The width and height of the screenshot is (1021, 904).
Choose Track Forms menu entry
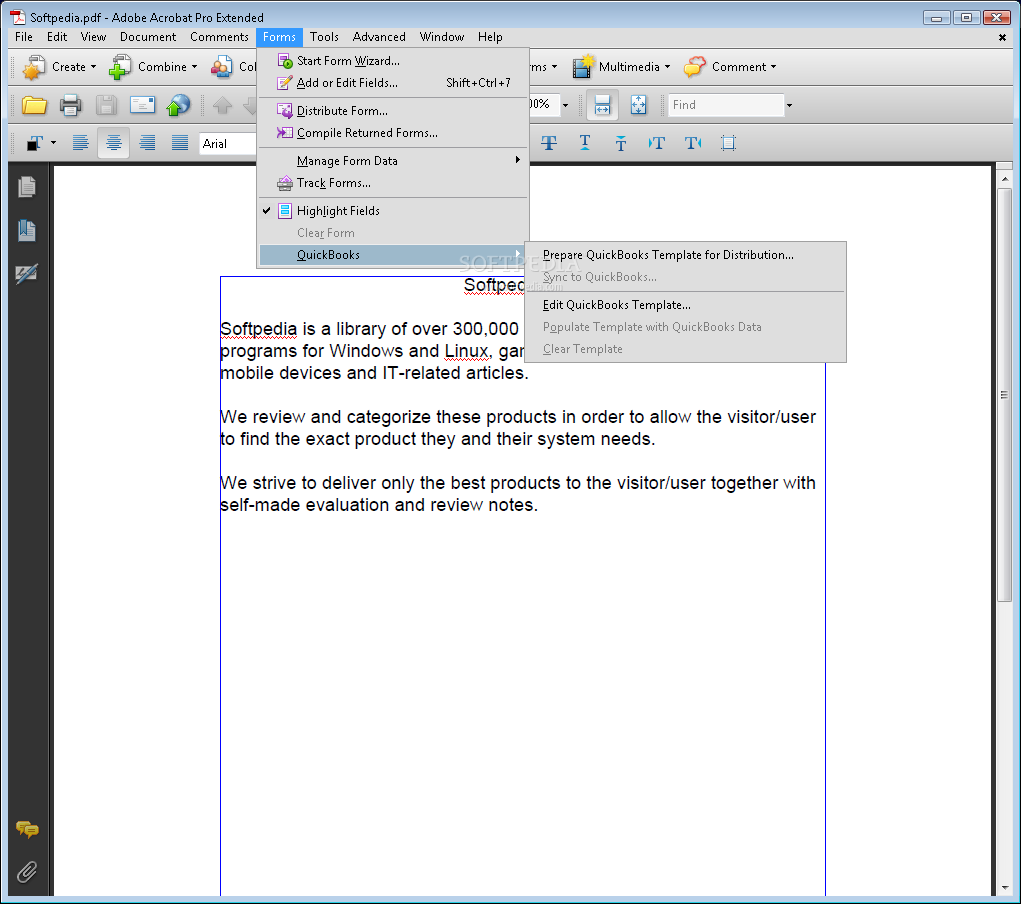393,183
